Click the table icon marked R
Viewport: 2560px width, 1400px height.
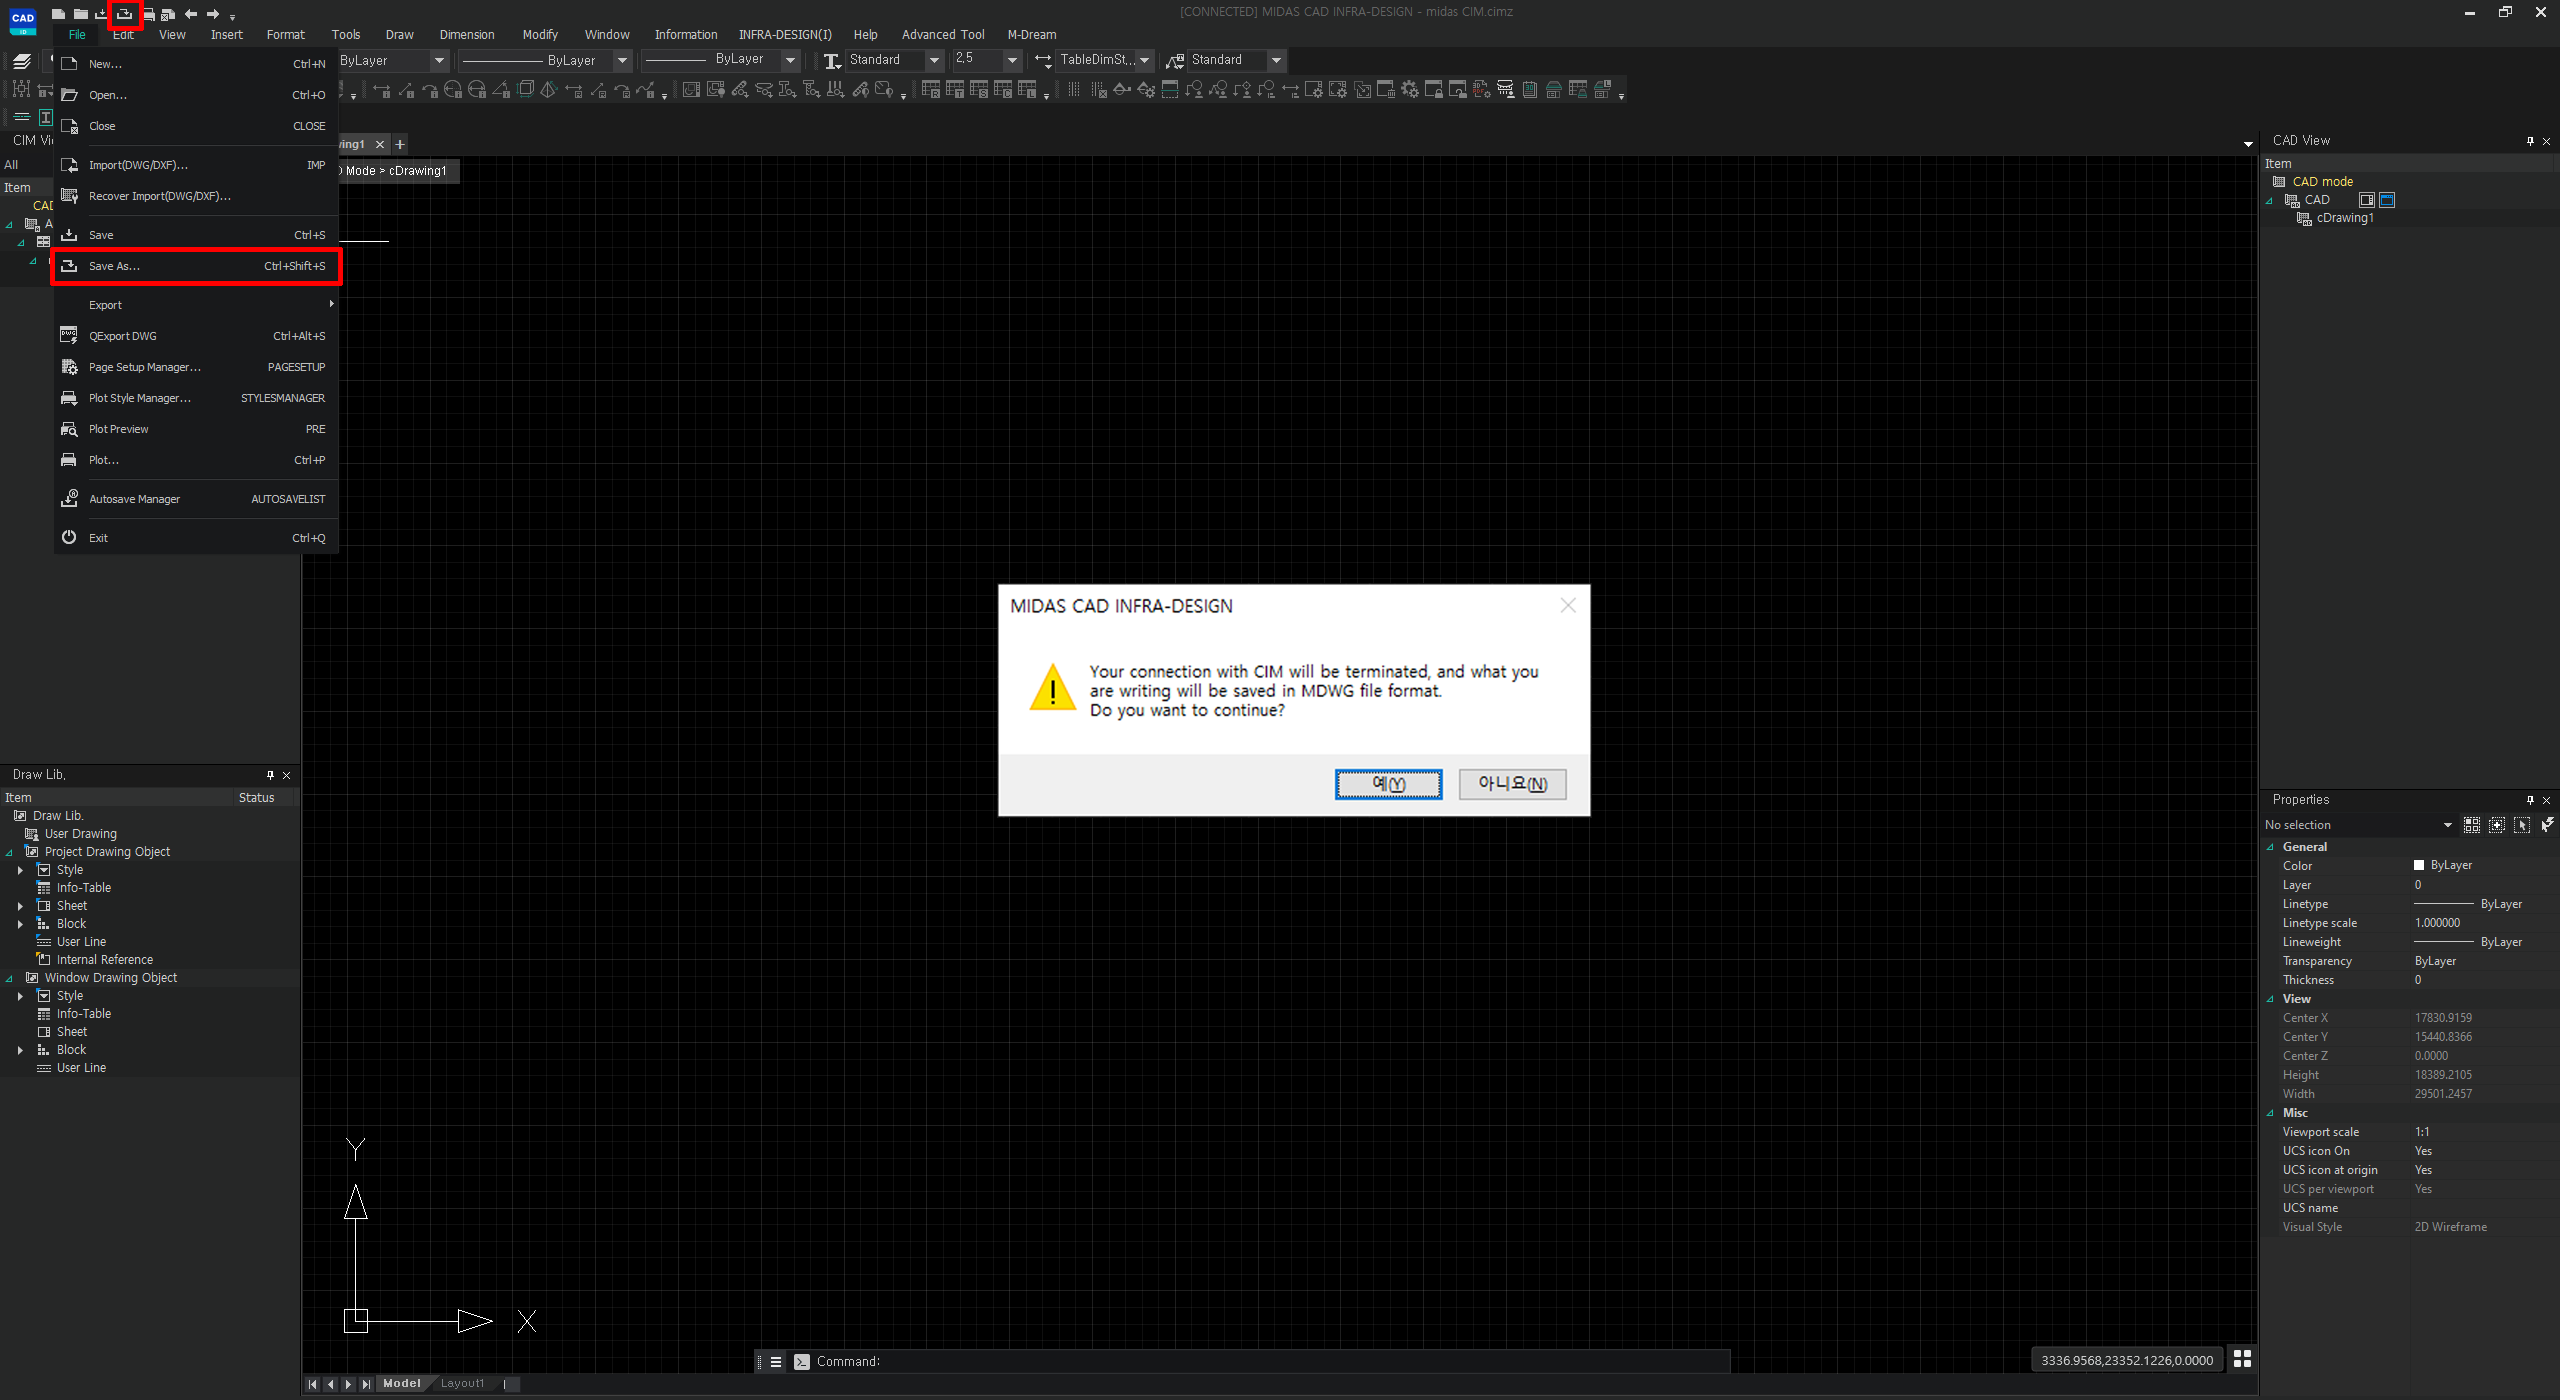(931, 90)
